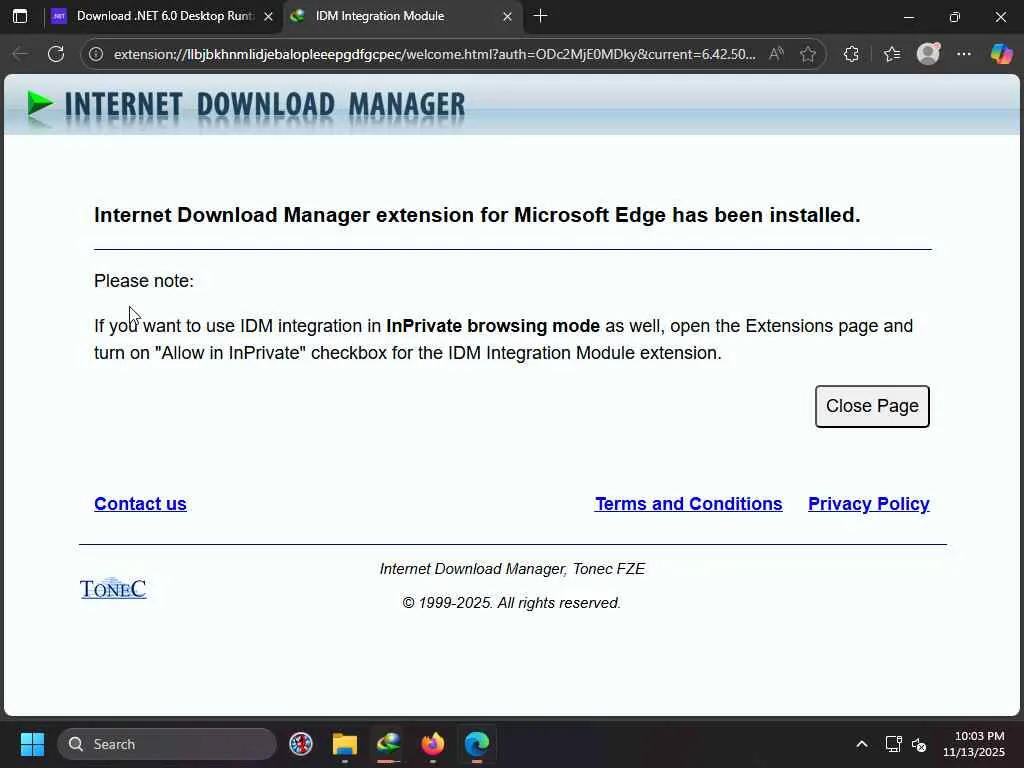Click the Tonec logo in the footer

point(113,588)
